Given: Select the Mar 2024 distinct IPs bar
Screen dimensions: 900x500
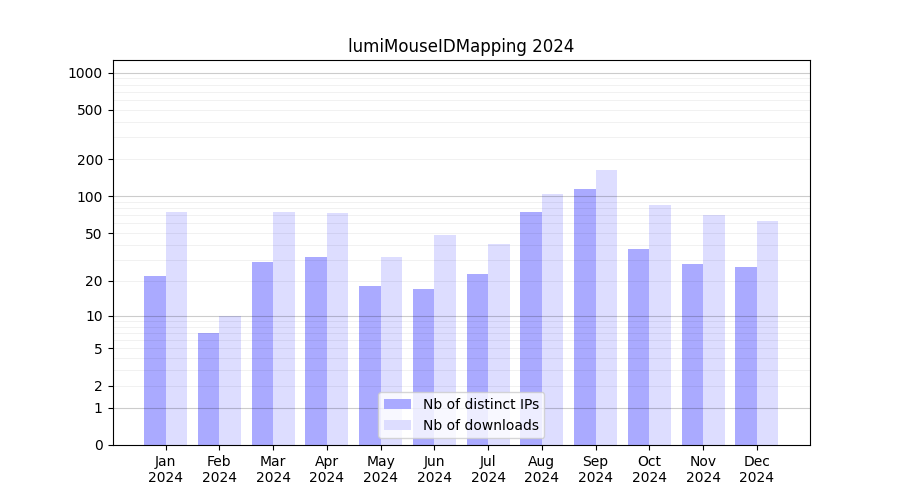Looking at the screenshot, I should (262, 353).
